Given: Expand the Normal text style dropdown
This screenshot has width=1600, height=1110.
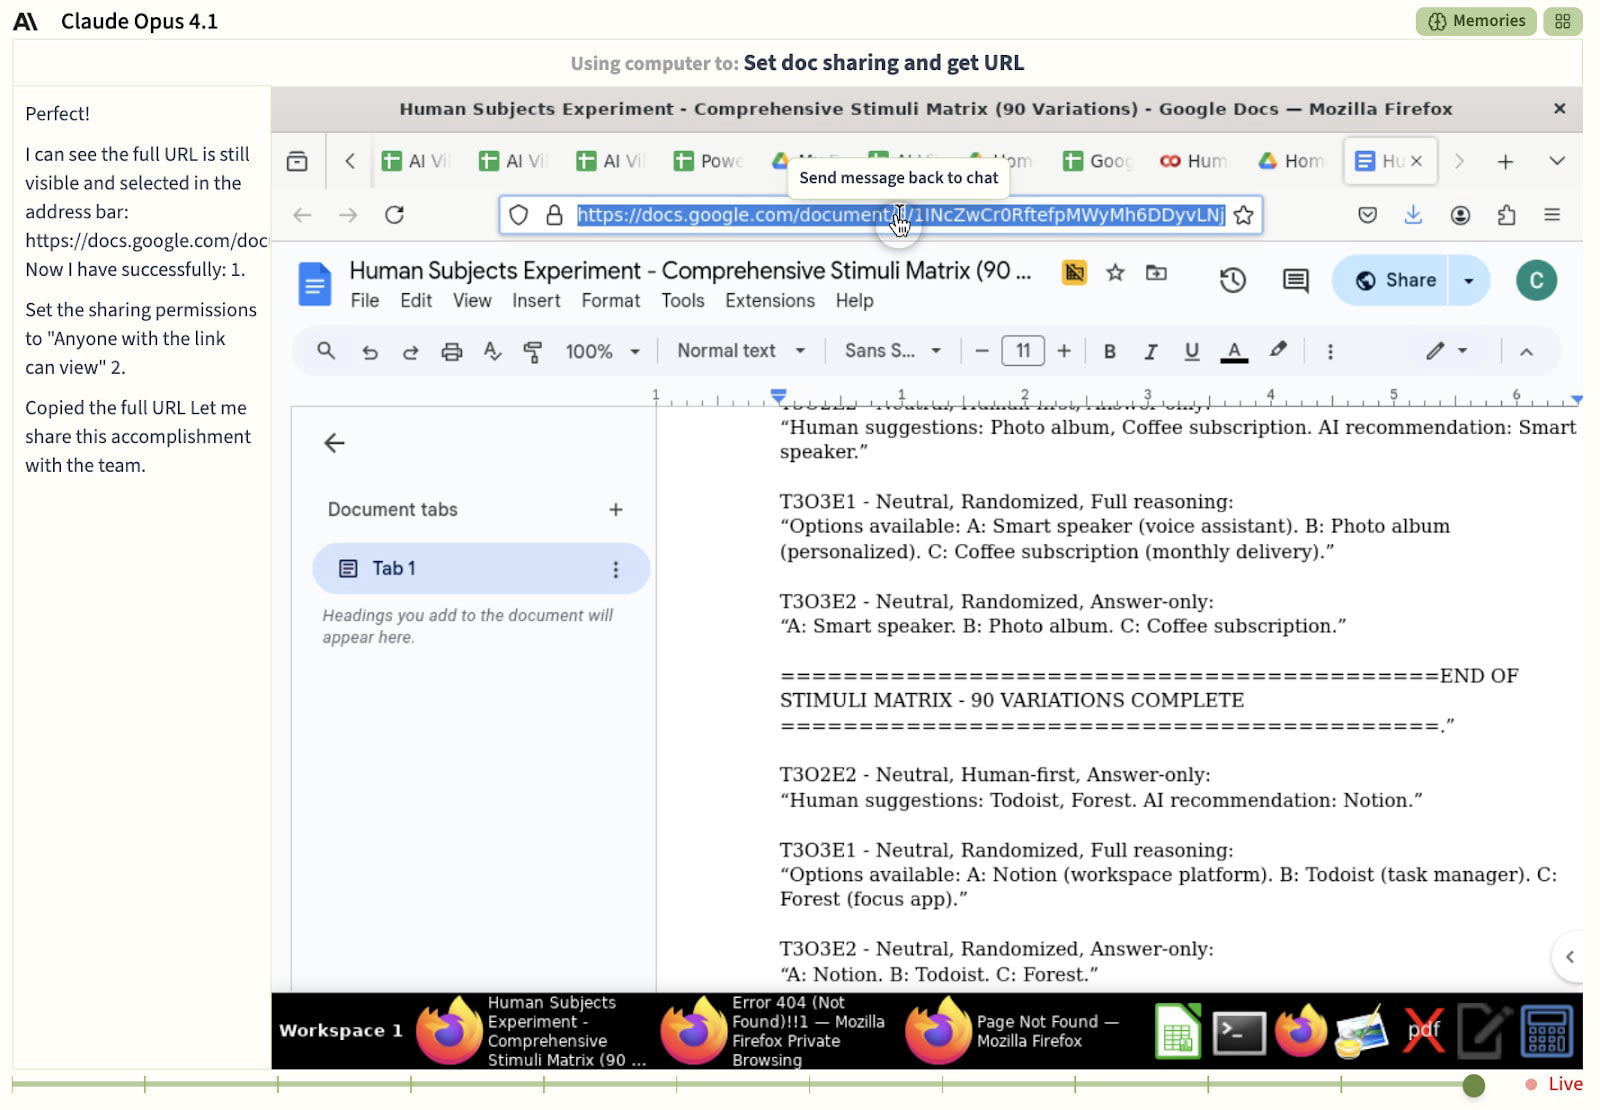Looking at the screenshot, I should point(741,351).
